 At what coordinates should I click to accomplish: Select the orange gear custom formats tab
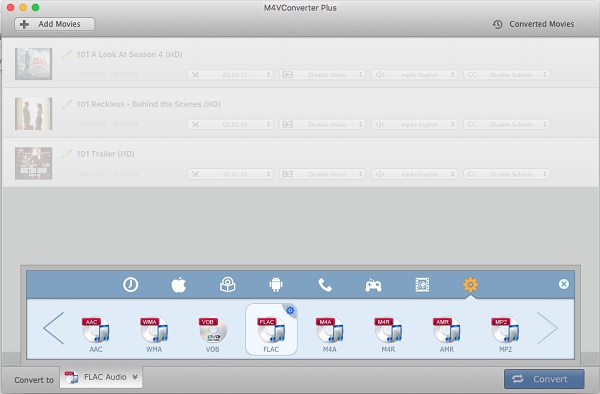point(470,285)
